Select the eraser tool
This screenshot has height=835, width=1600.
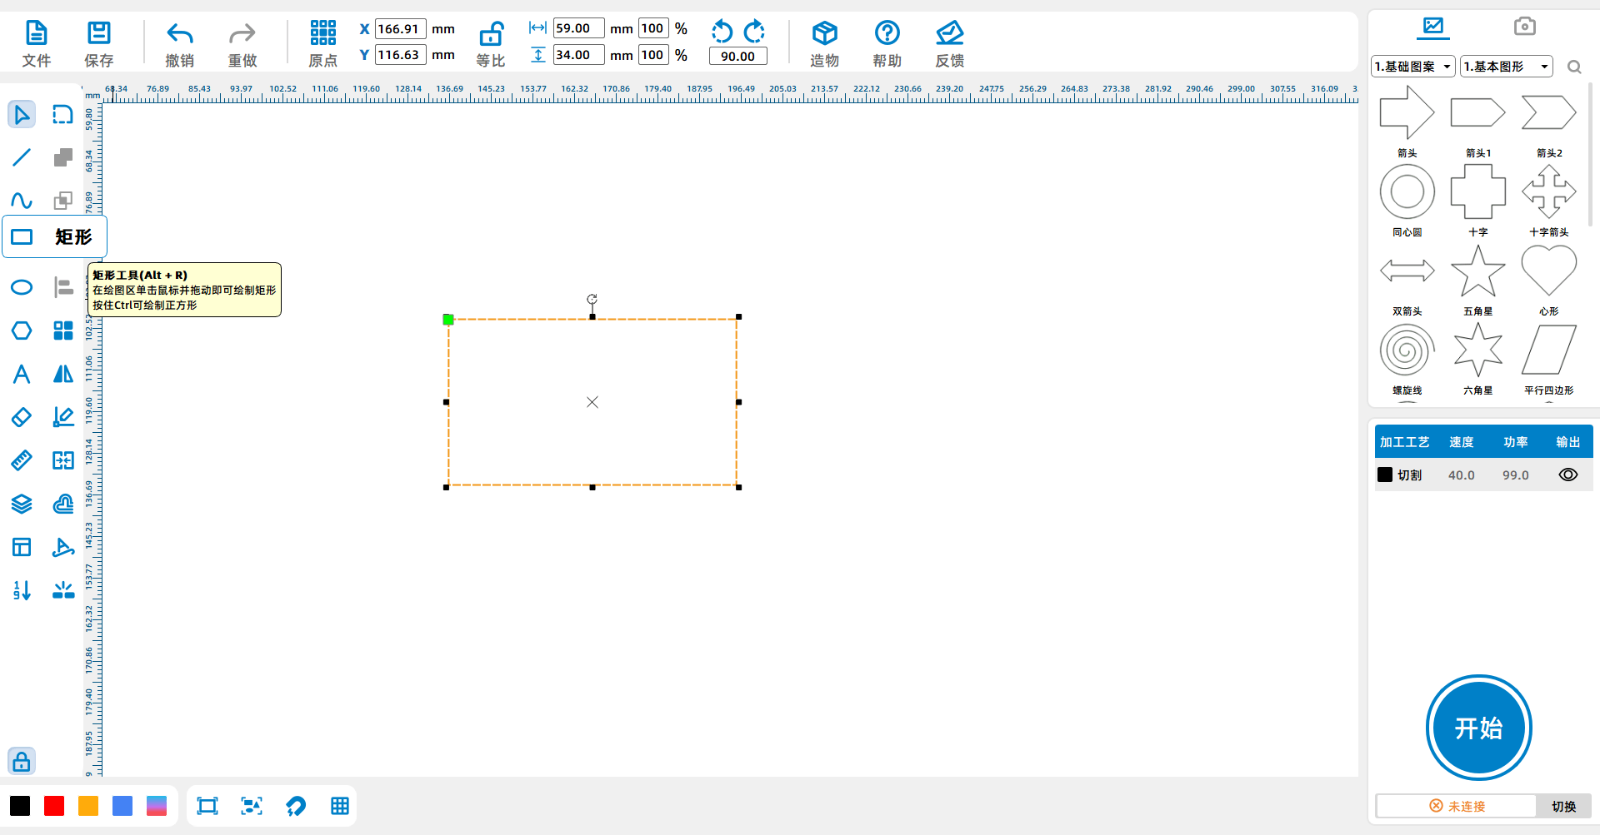(22, 417)
